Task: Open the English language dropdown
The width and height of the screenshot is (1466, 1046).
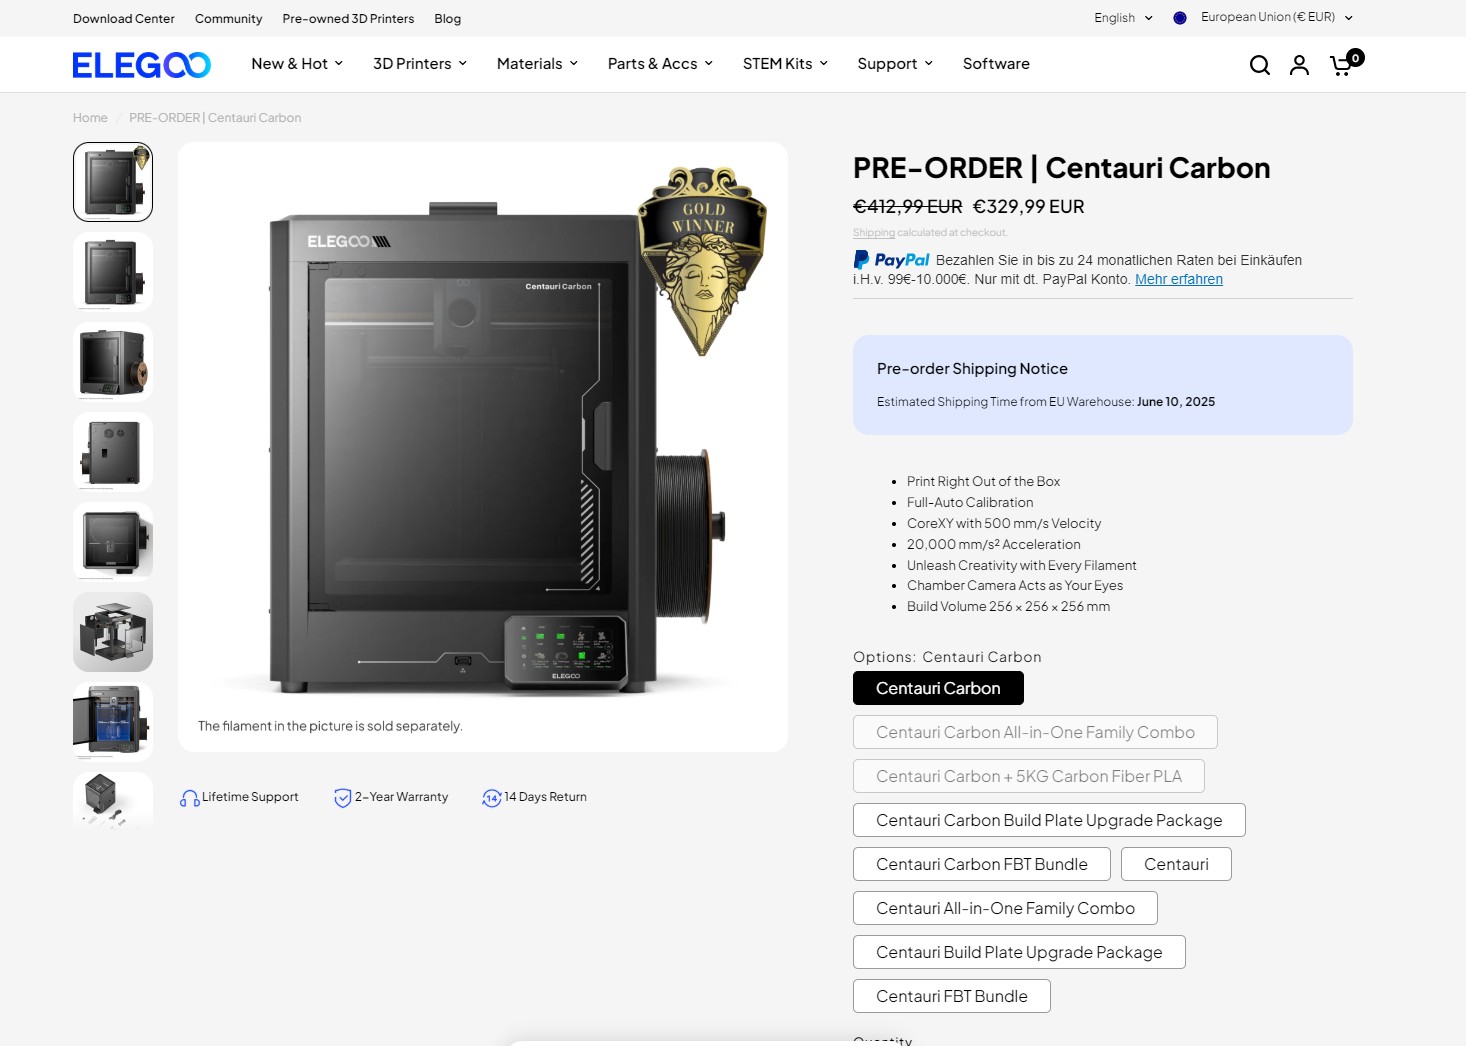Action: tap(1123, 18)
